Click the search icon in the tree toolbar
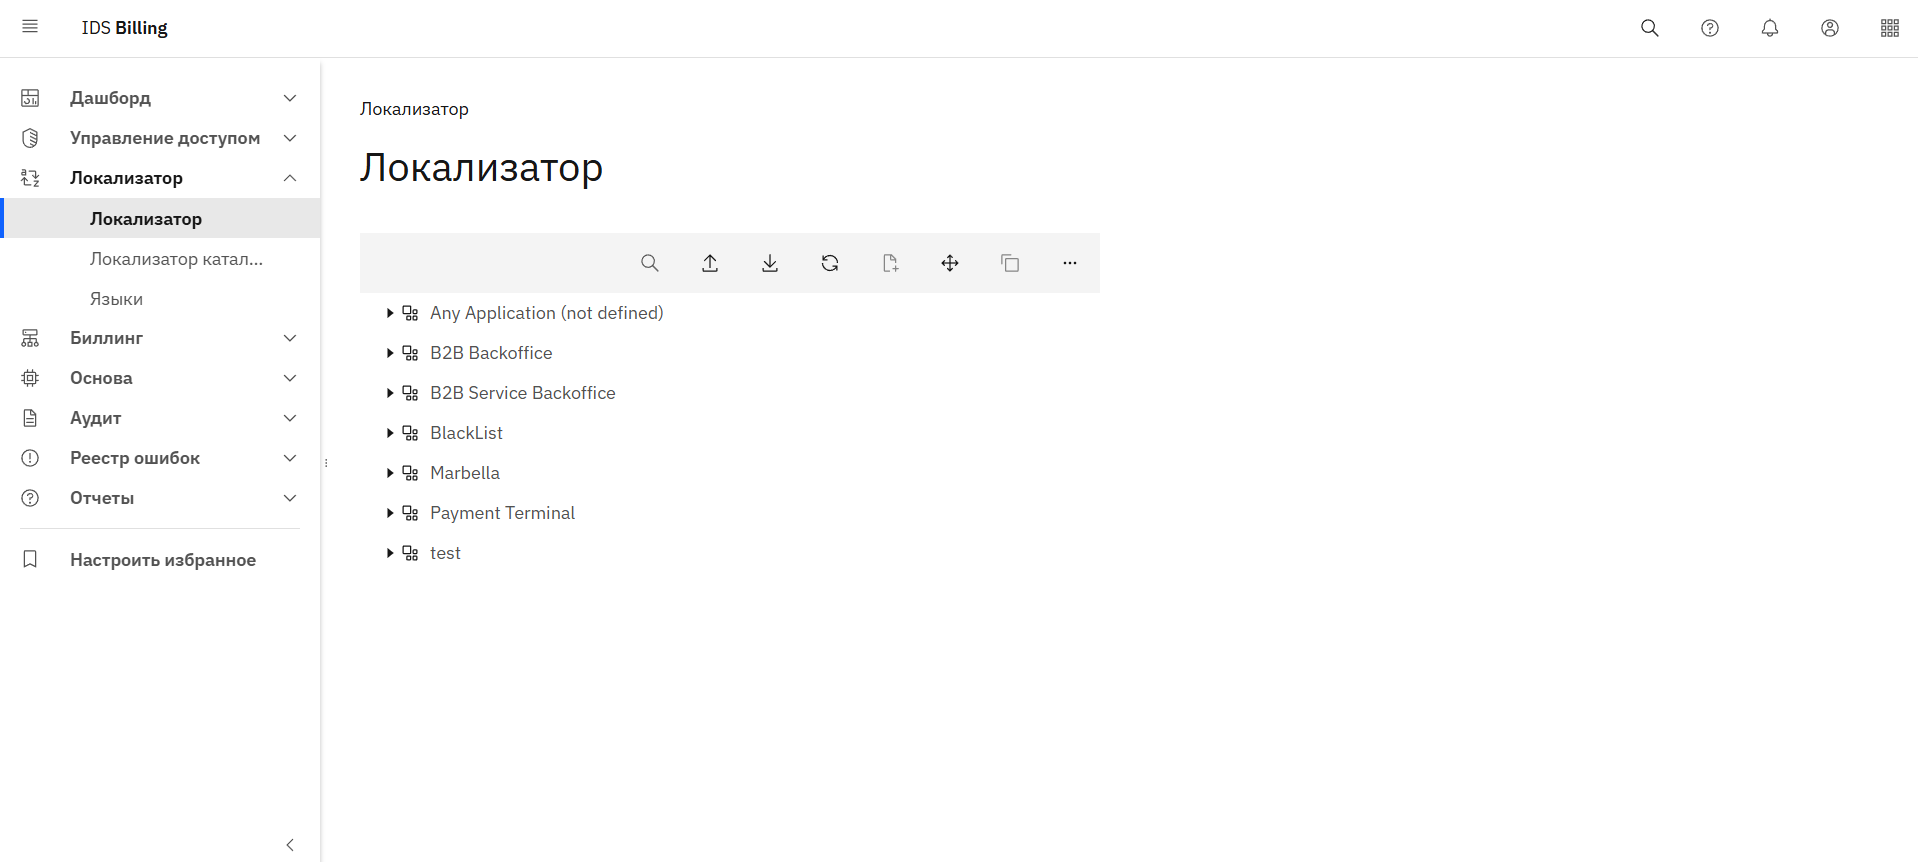Viewport: 1918px width, 862px height. [650, 263]
